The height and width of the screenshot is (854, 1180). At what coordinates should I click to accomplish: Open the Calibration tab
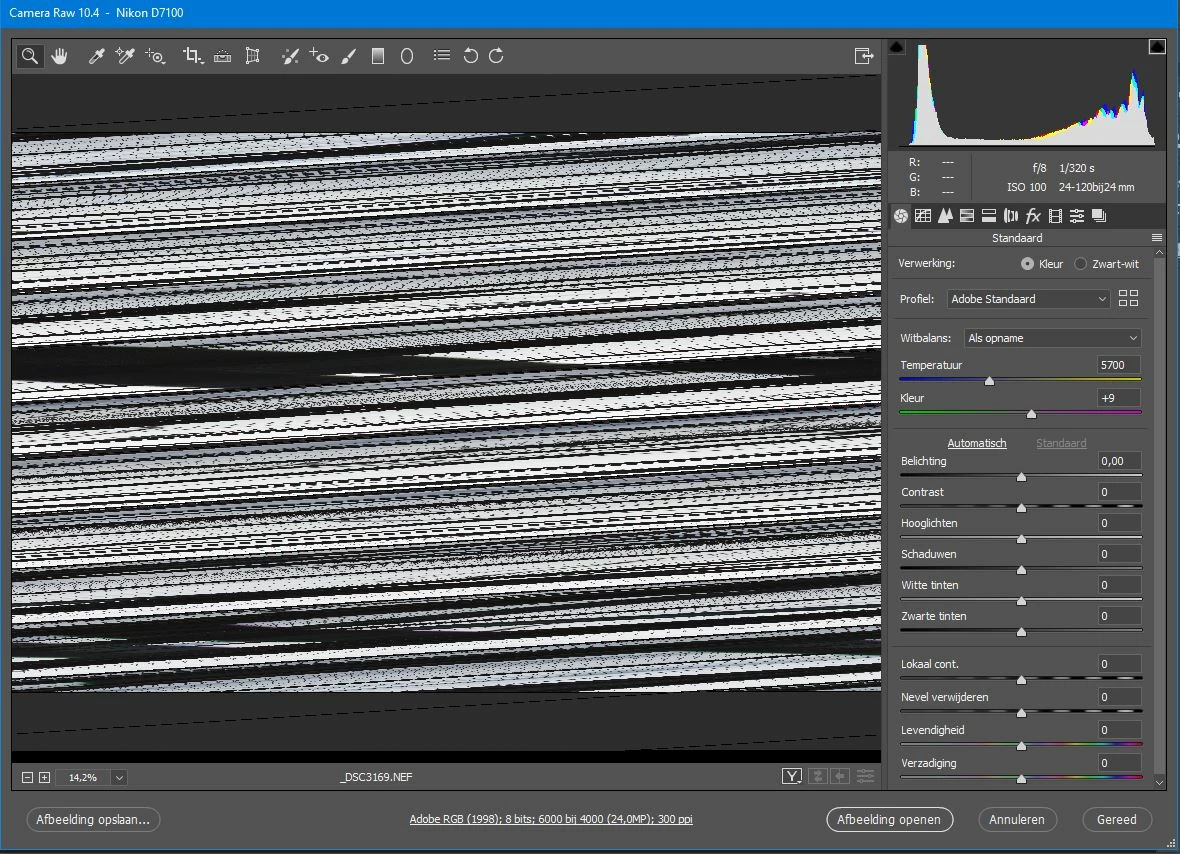1055,217
